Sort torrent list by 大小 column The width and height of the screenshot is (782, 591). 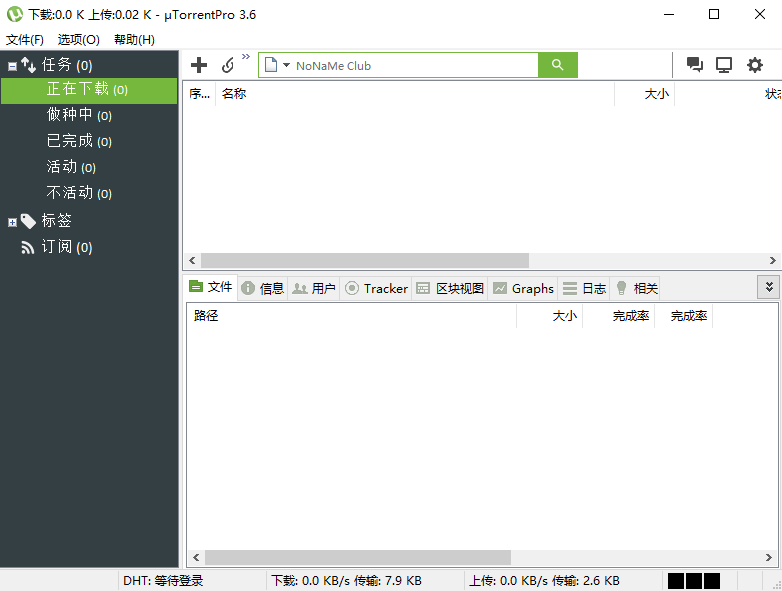coord(644,94)
